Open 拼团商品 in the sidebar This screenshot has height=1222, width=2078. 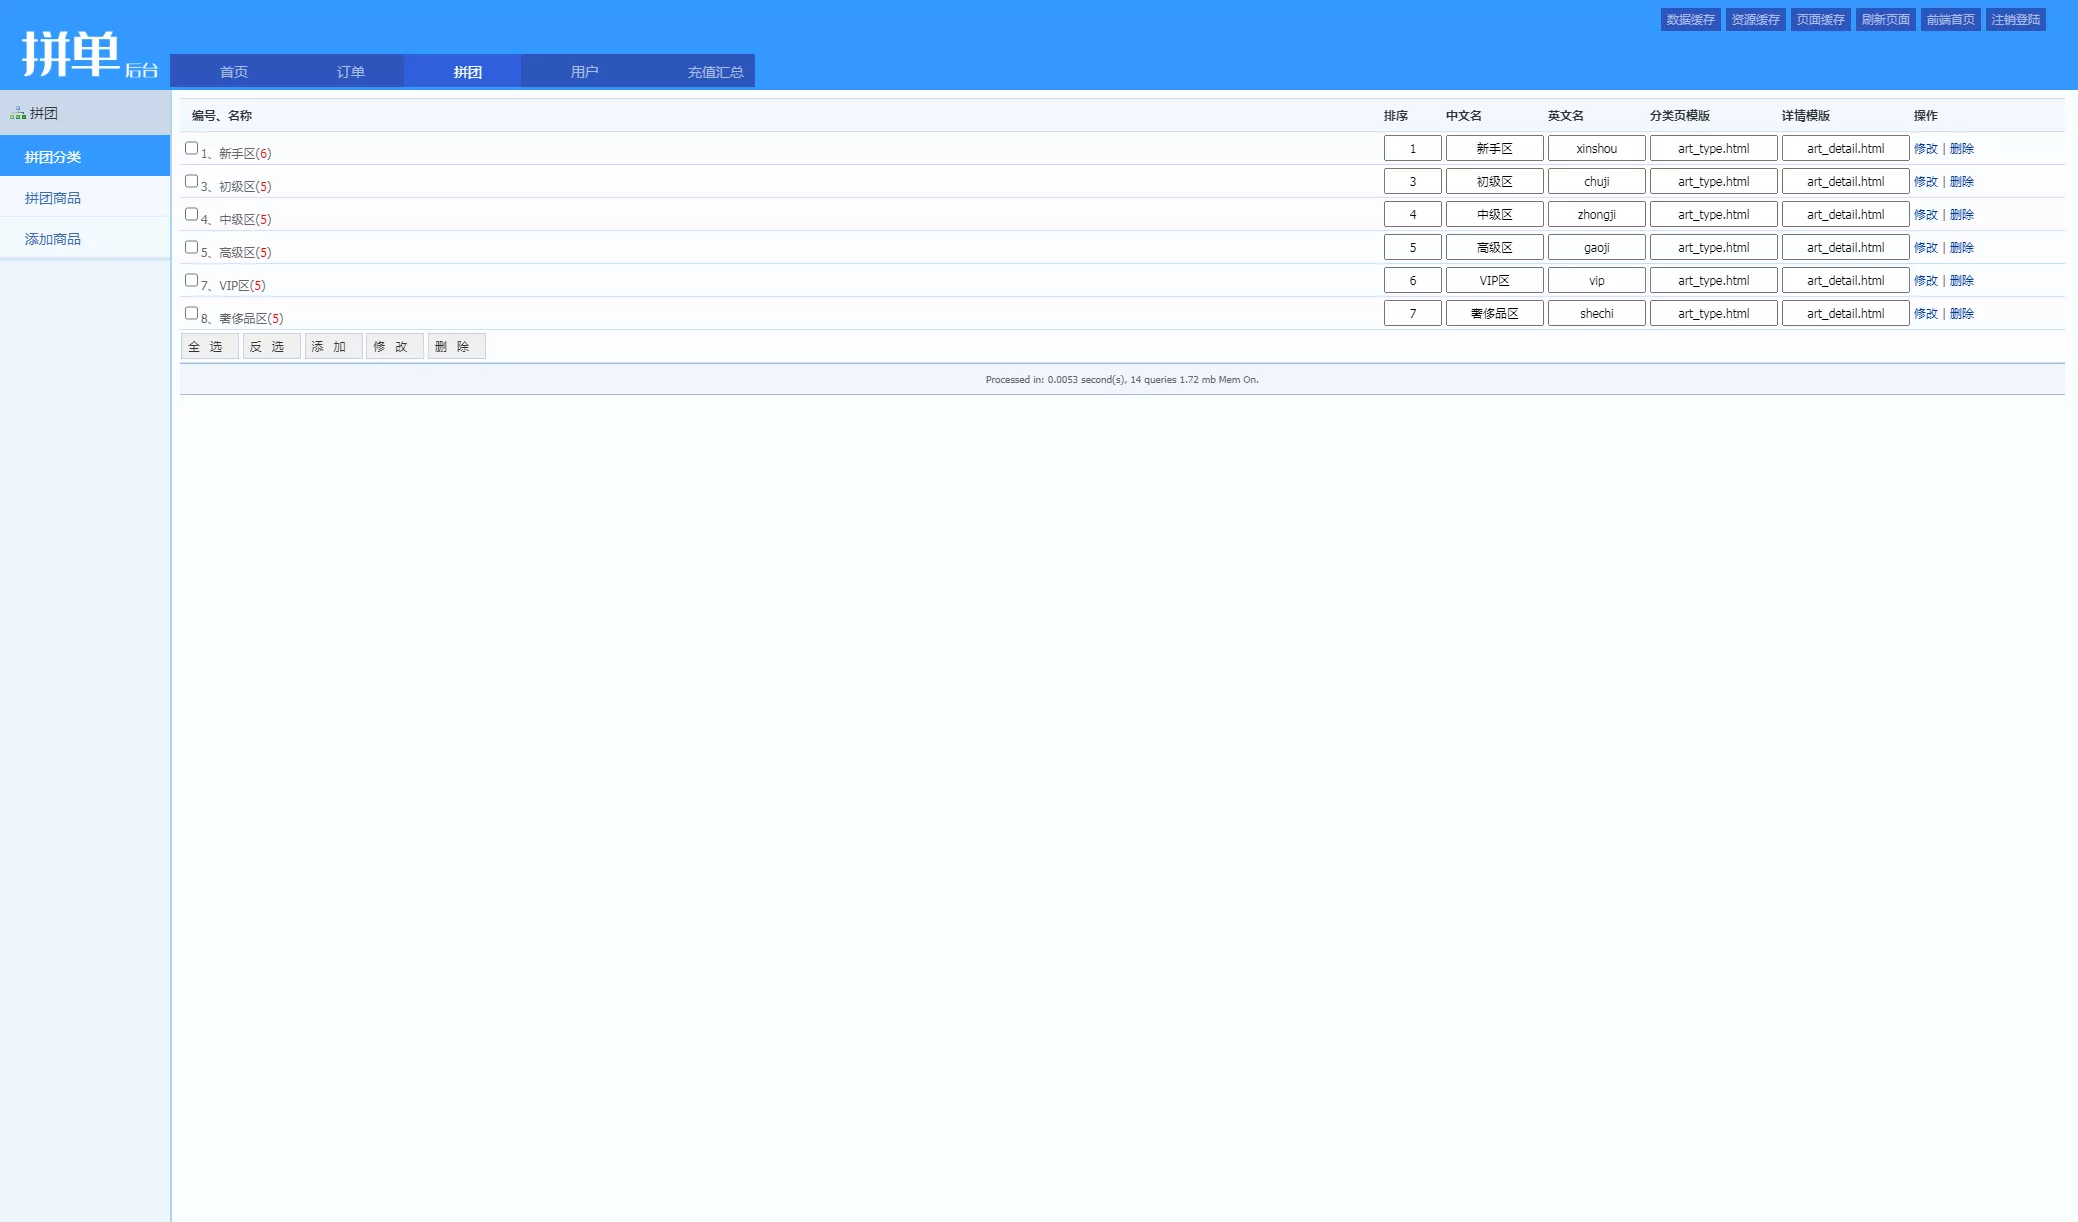click(x=53, y=198)
